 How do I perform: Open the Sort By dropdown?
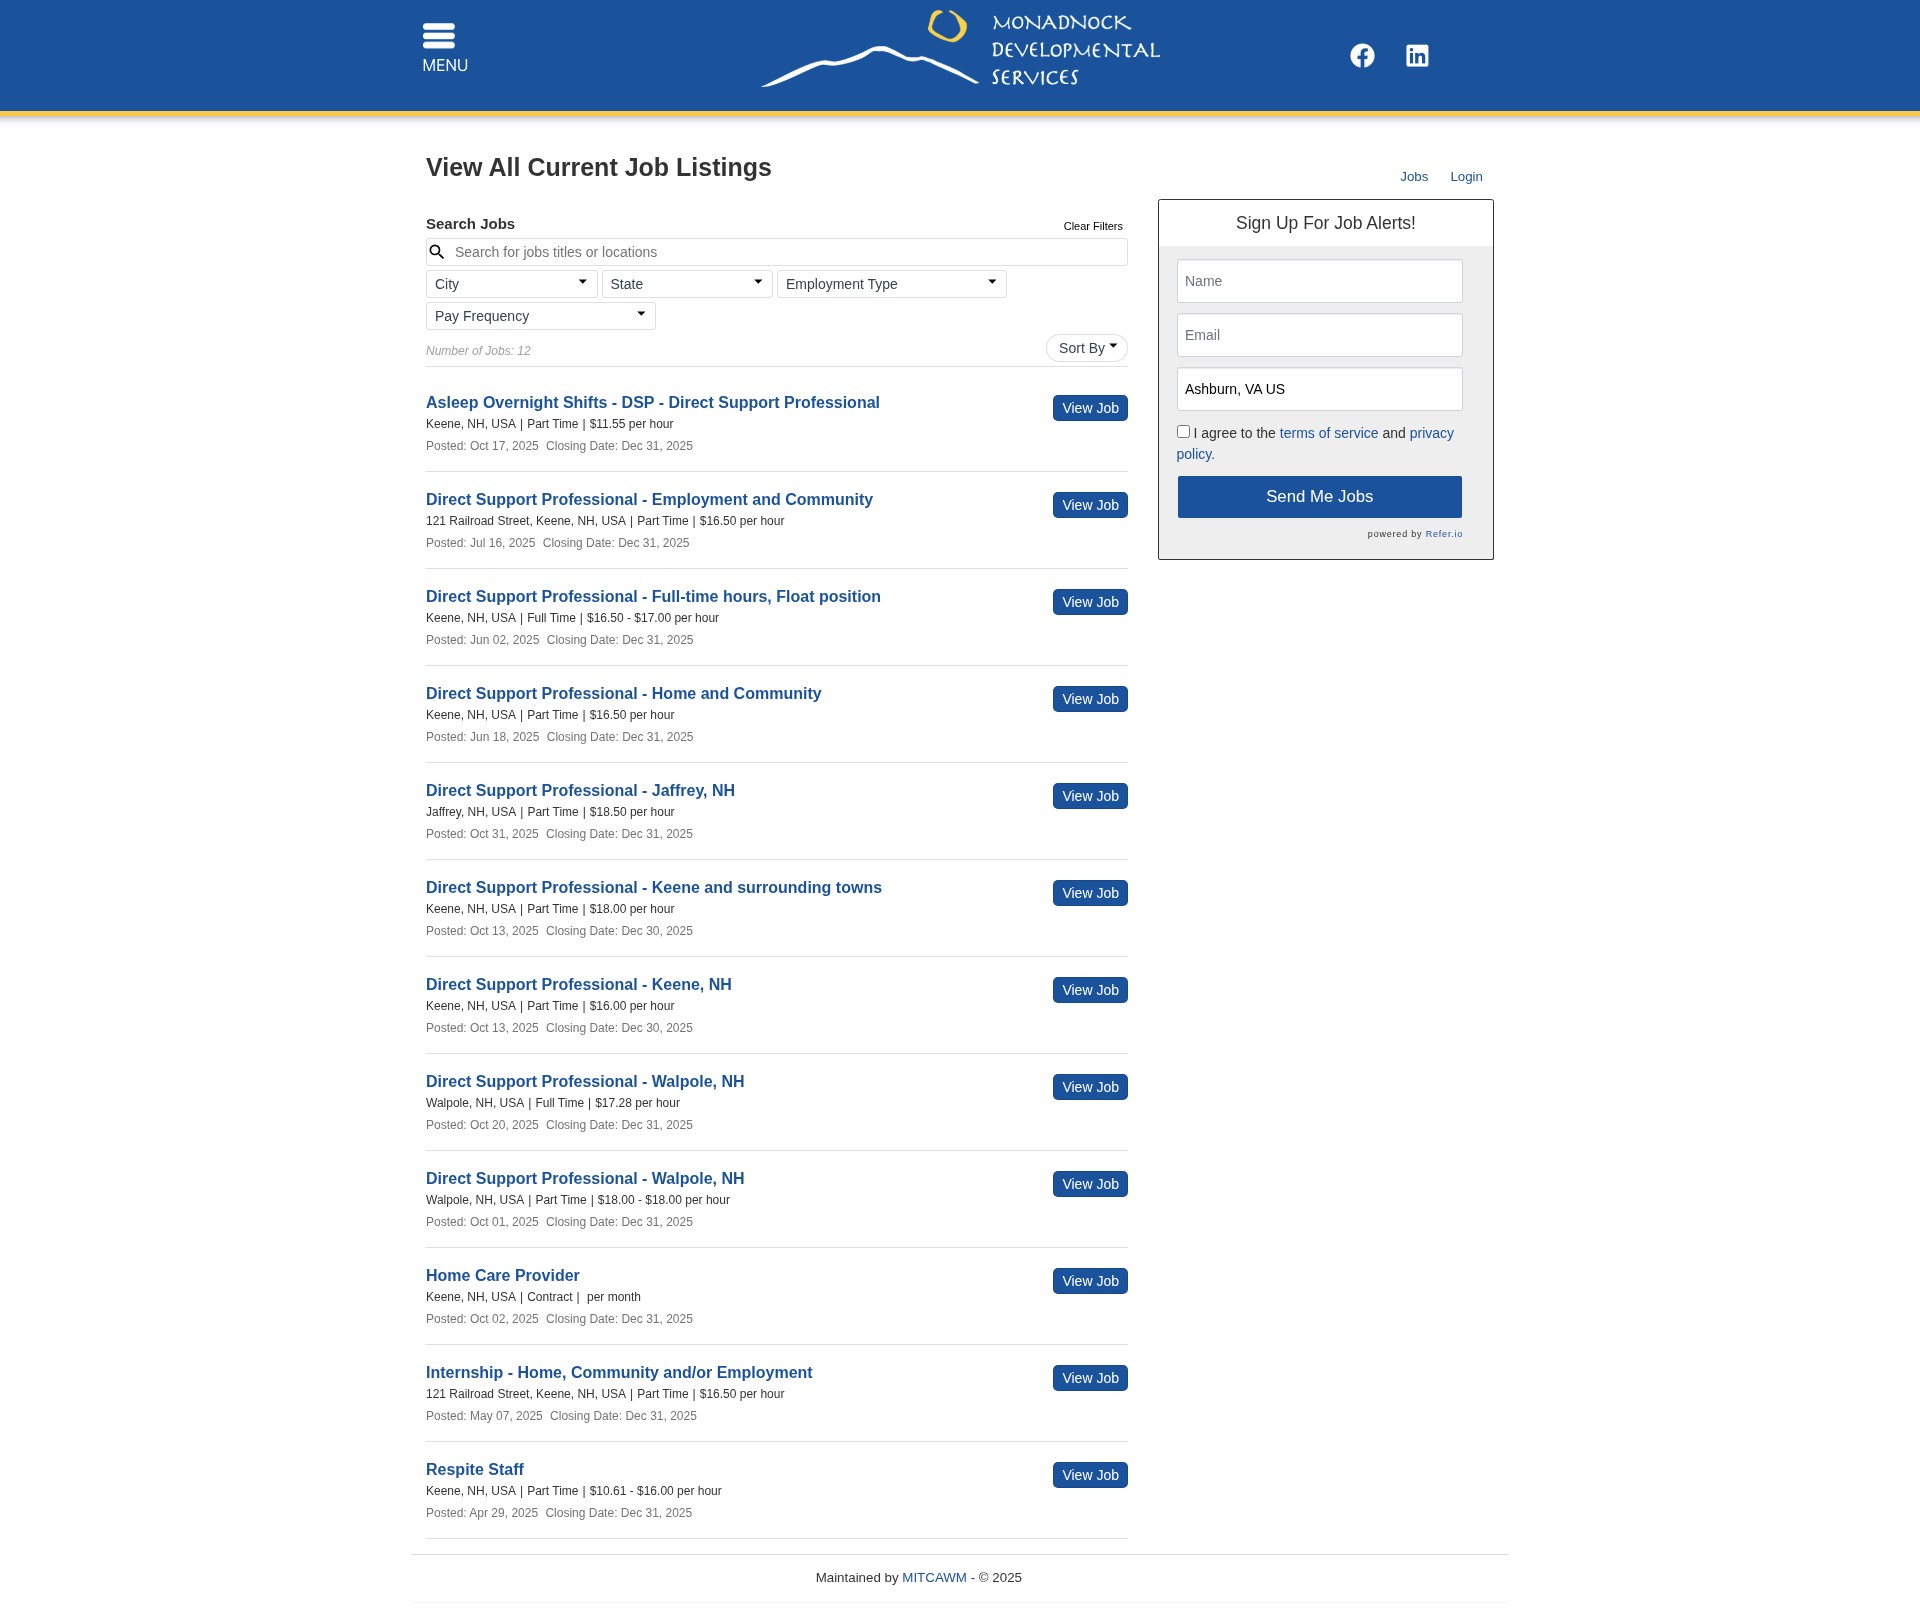click(x=1087, y=348)
